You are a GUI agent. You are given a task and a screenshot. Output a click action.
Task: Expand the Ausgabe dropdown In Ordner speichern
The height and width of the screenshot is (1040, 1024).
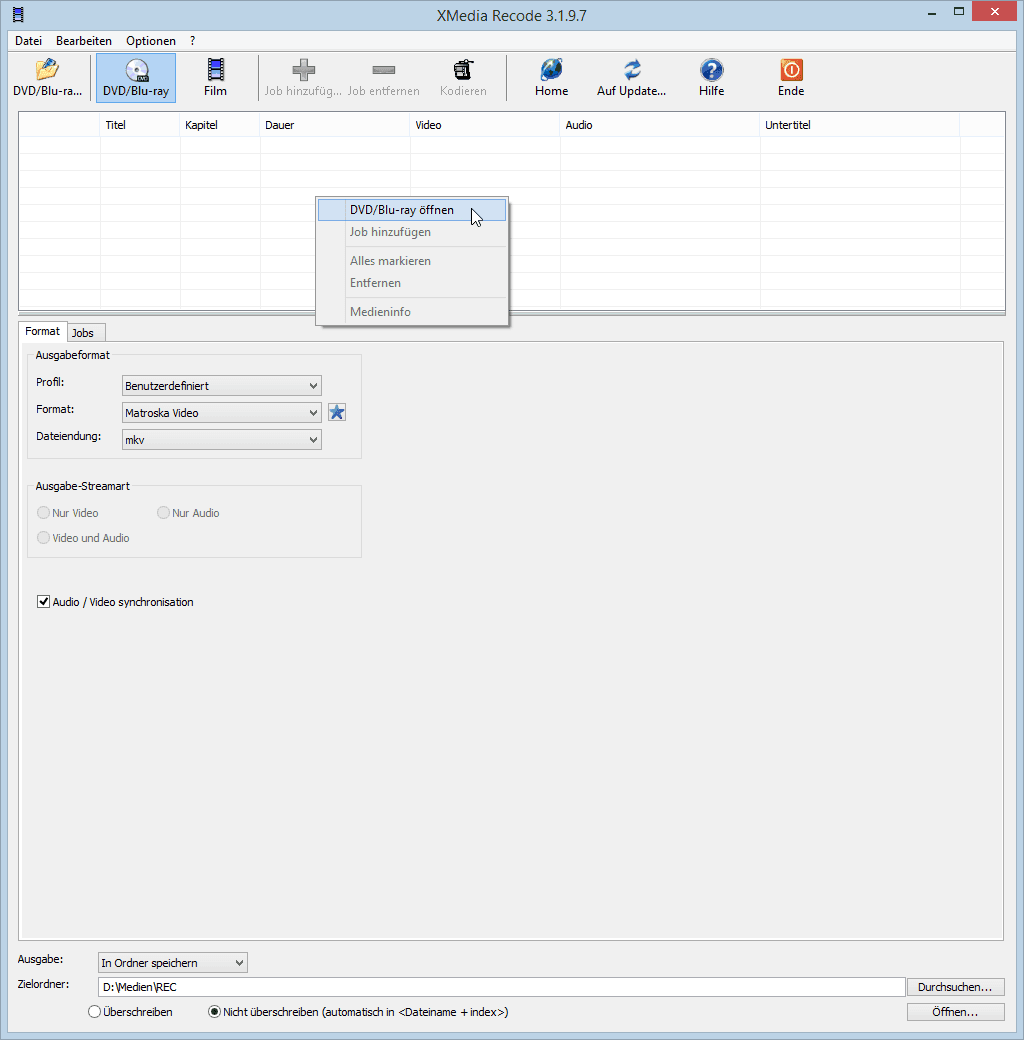coord(172,962)
